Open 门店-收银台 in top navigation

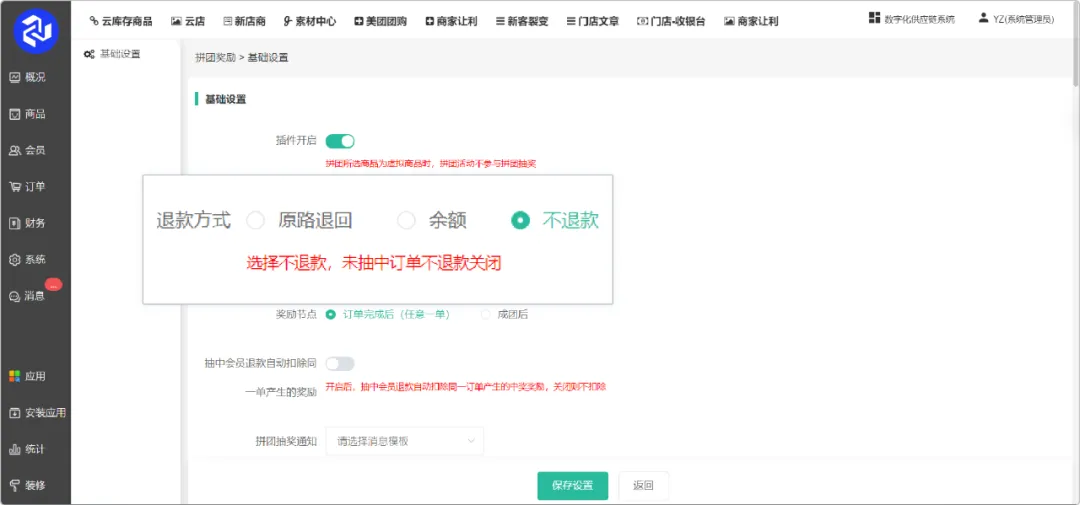pos(672,21)
